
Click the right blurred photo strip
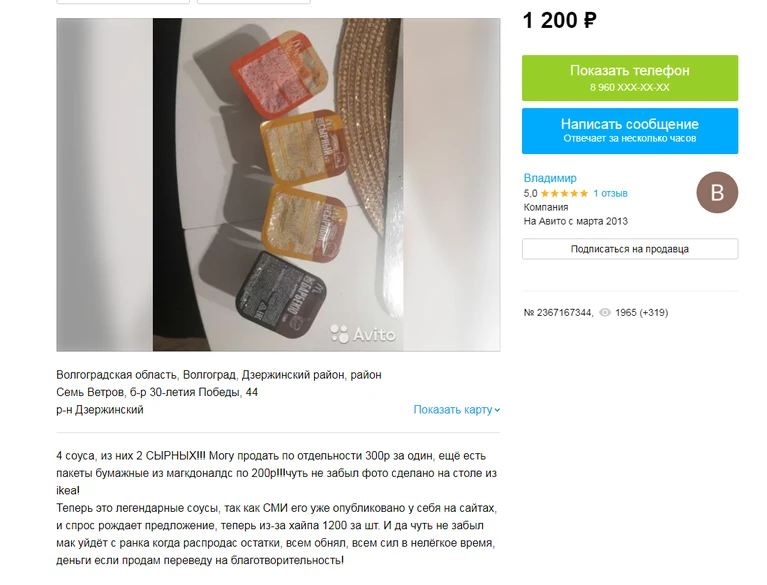click(x=451, y=184)
